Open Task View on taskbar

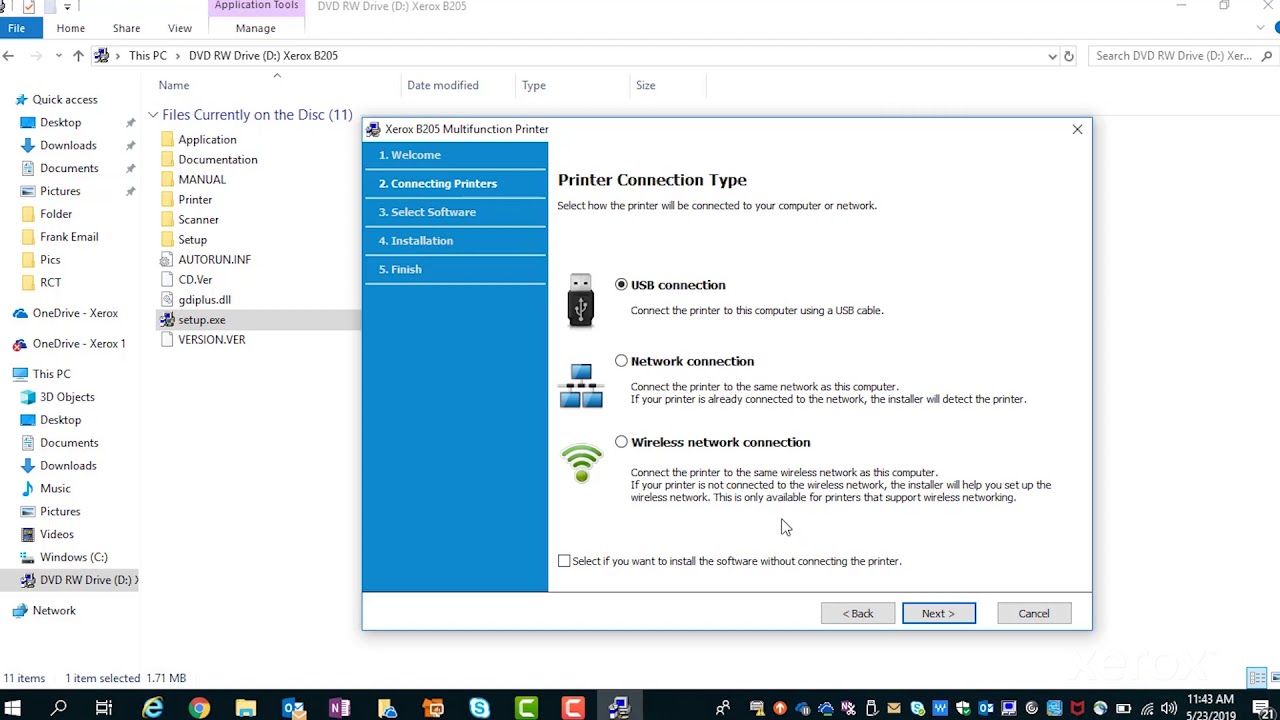[104, 708]
